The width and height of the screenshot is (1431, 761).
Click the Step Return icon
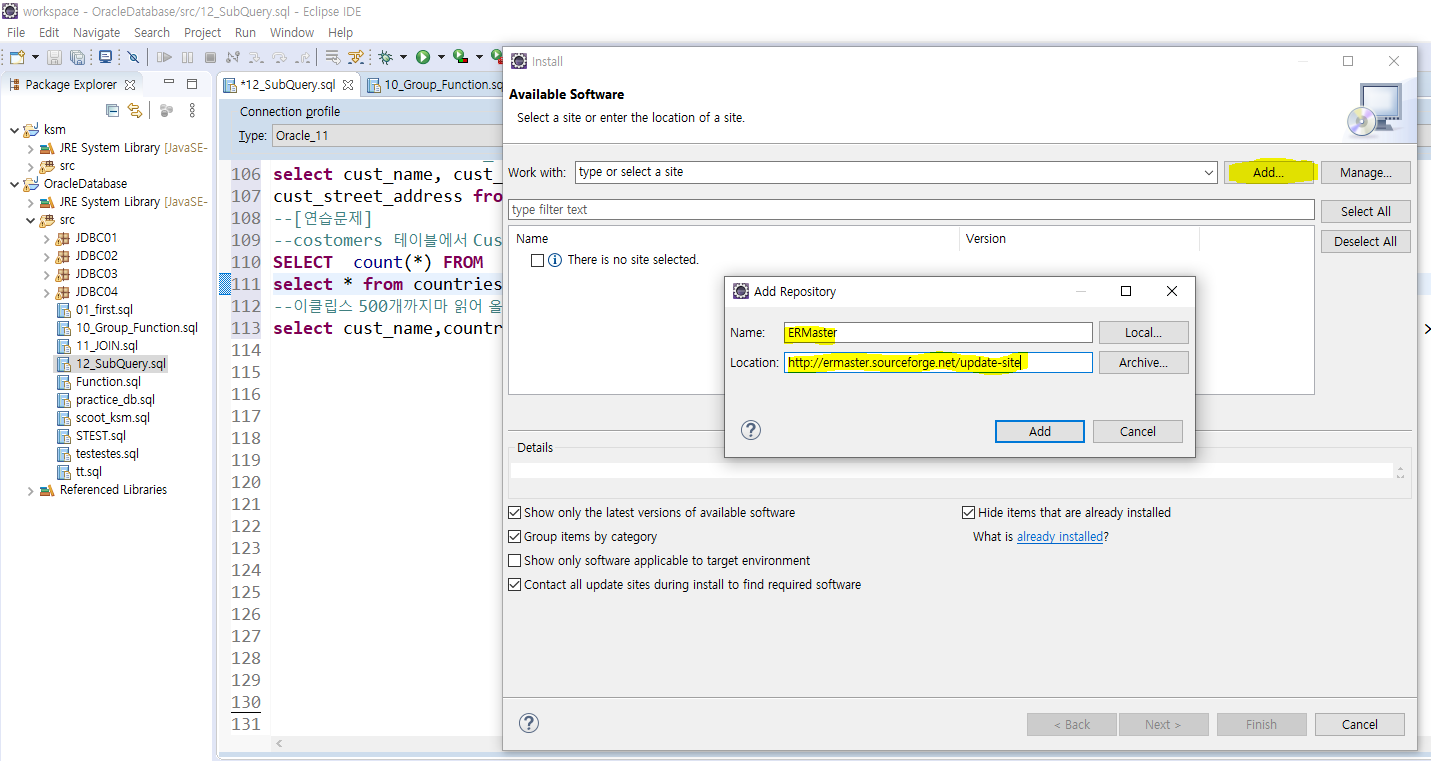(302, 58)
